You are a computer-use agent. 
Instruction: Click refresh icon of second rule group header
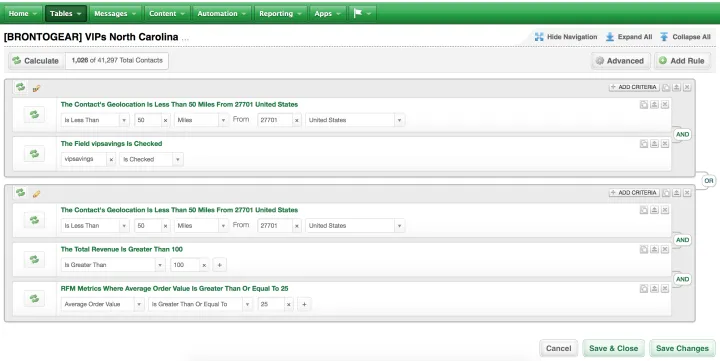tap(20, 193)
